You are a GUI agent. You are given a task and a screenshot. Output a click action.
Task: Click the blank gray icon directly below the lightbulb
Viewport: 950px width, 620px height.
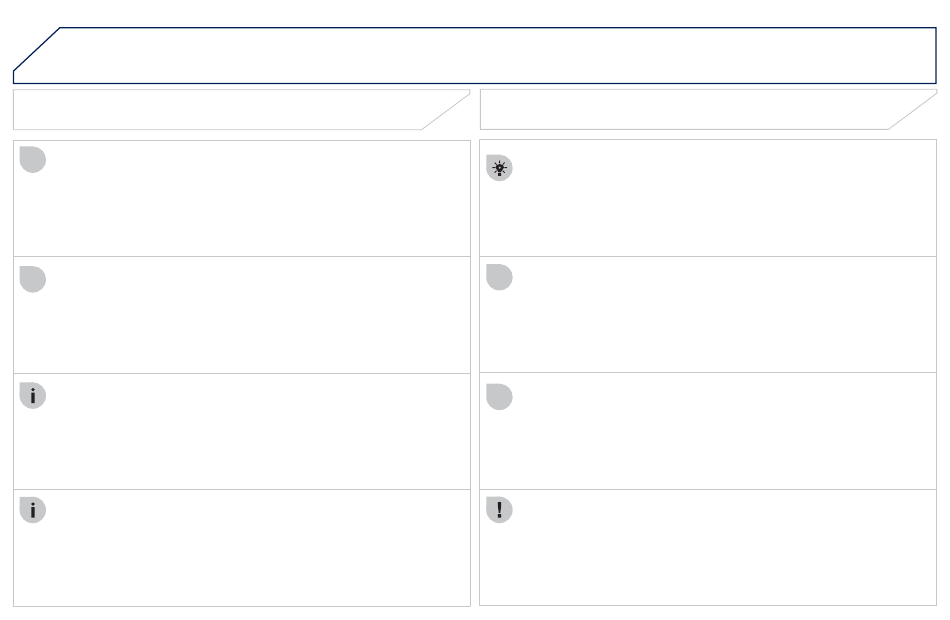point(499,277)
